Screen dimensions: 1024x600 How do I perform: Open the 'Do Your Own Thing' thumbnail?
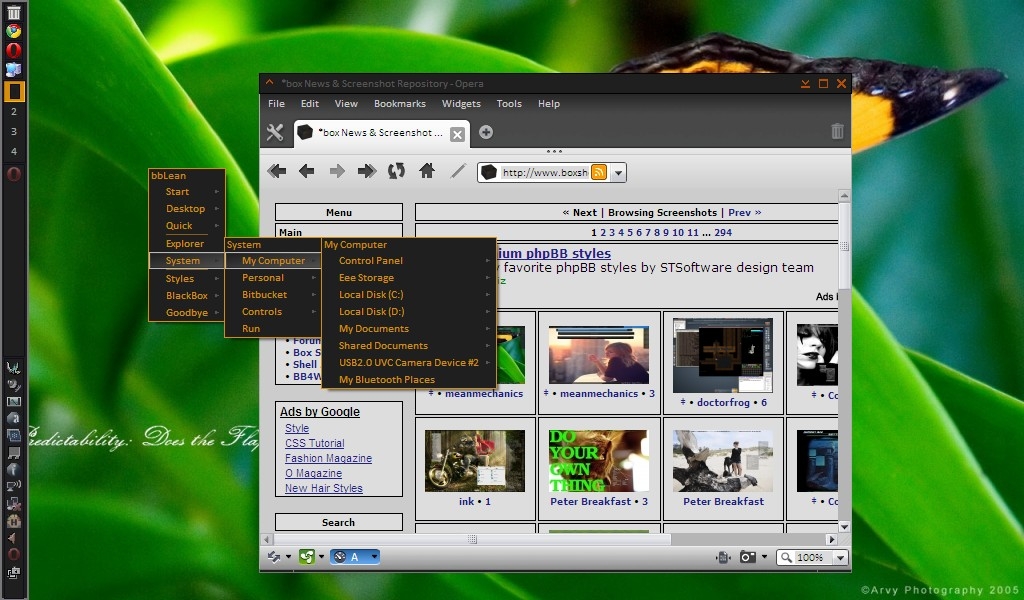[x=598, y=460]
